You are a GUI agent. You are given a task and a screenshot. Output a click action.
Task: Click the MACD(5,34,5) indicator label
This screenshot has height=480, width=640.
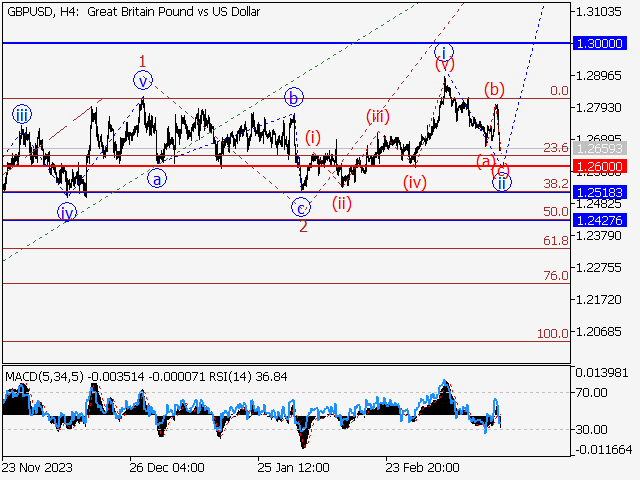coord(44,376)
